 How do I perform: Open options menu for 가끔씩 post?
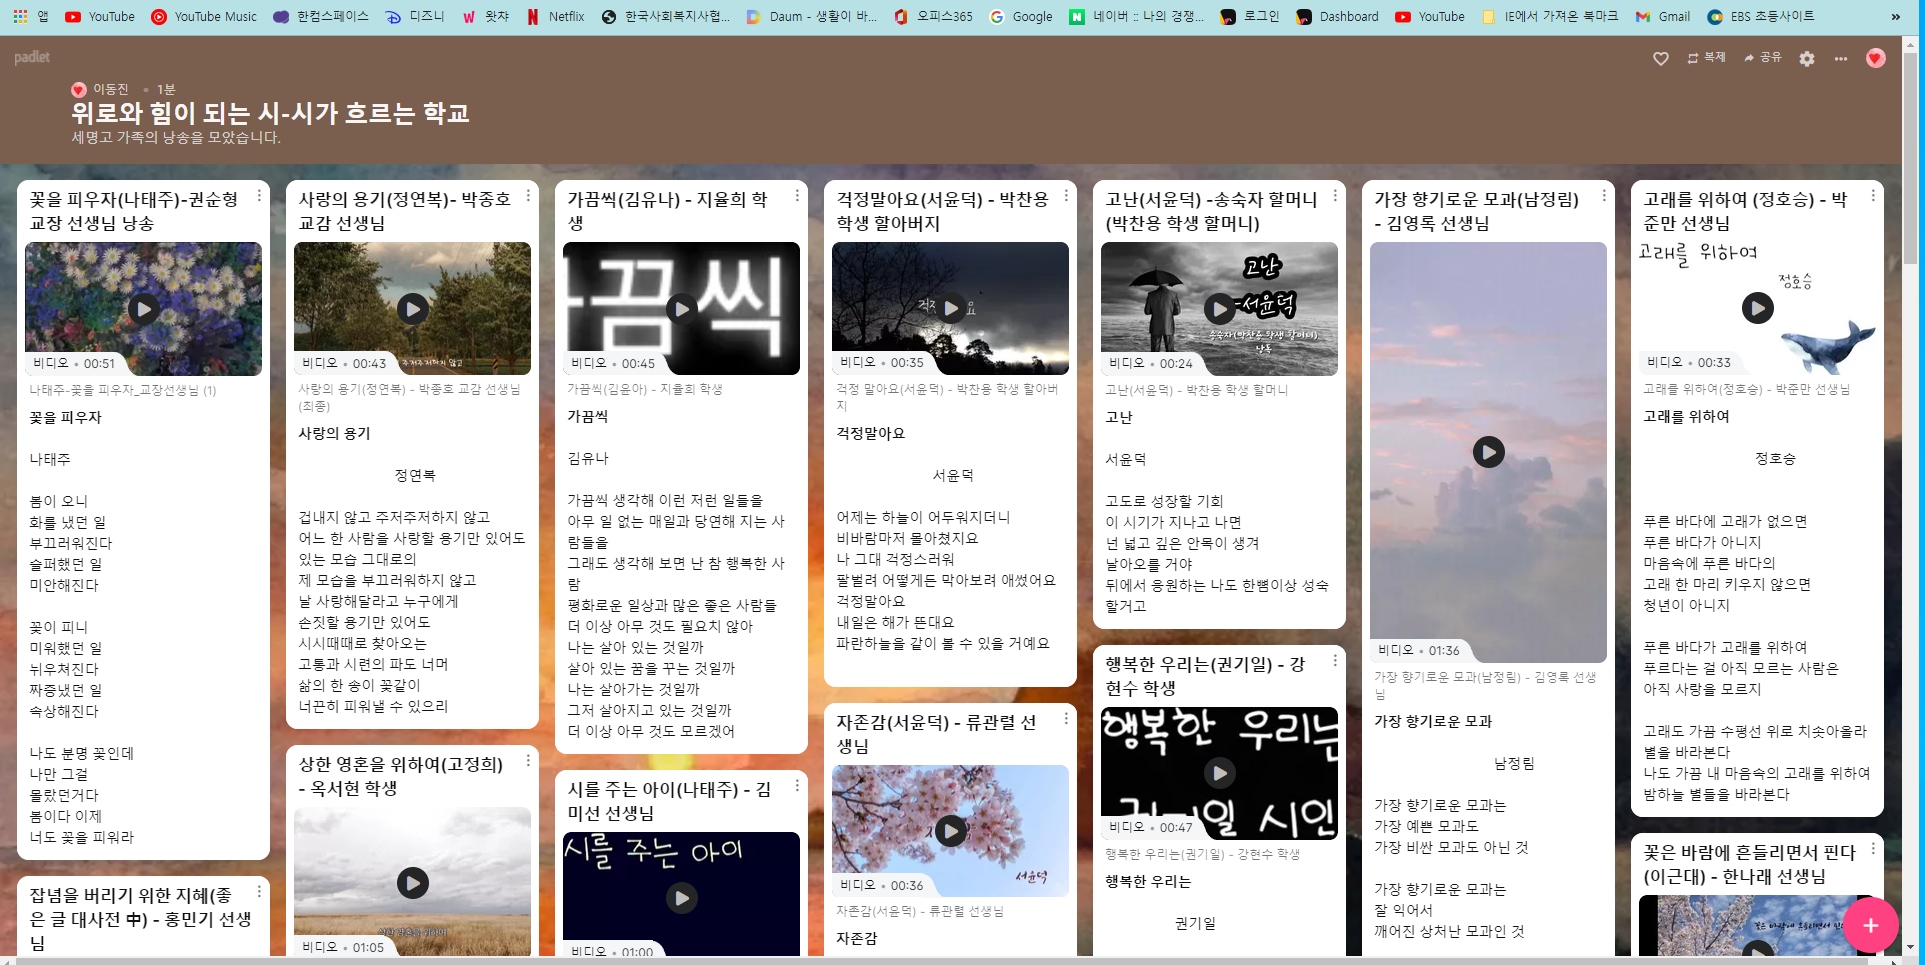click(797, 196)
